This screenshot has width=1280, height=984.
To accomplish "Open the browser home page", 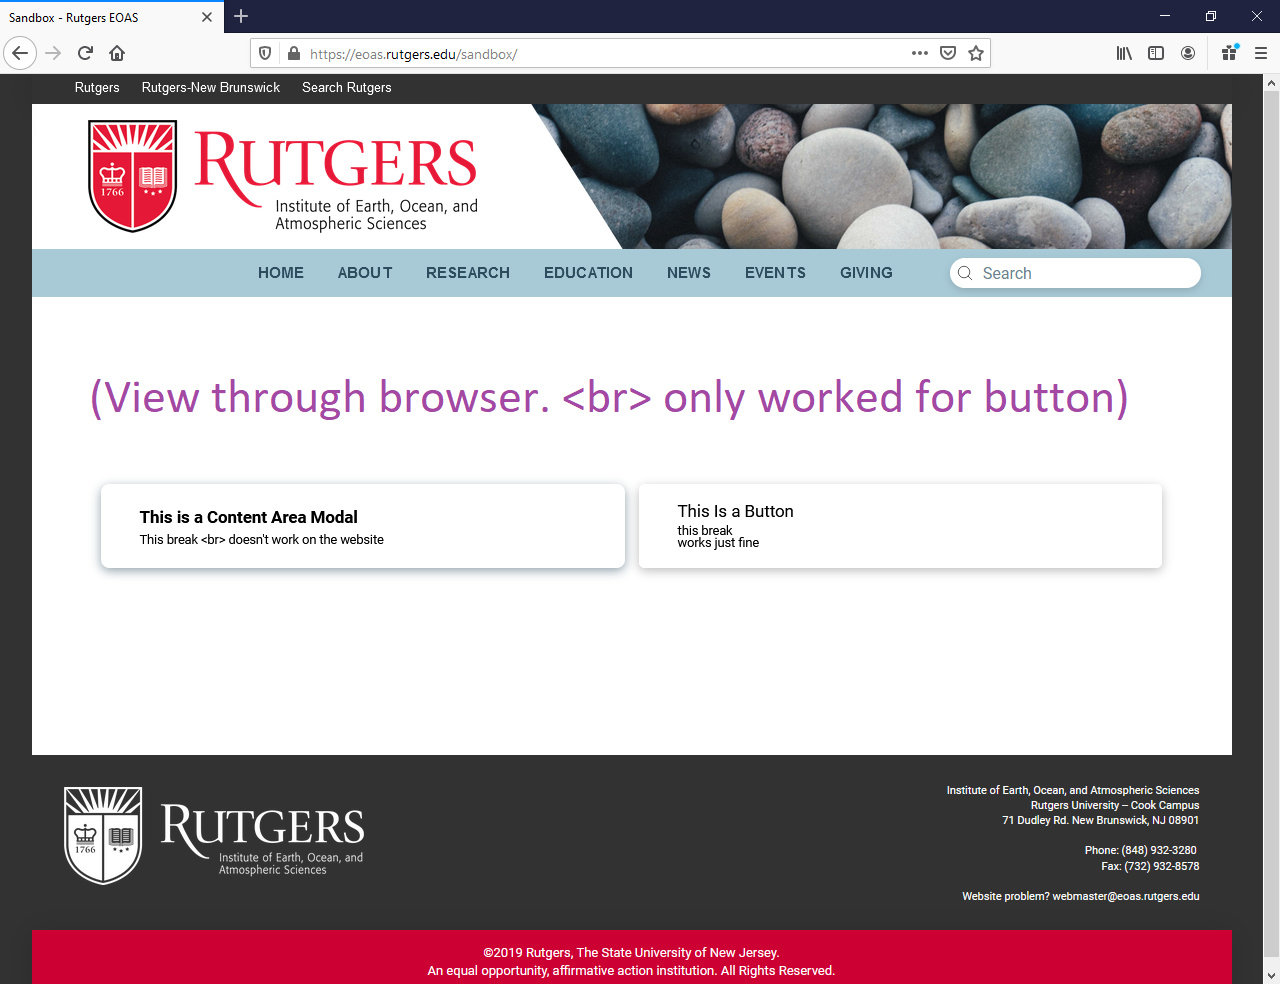I will click(x=117, y=53).
